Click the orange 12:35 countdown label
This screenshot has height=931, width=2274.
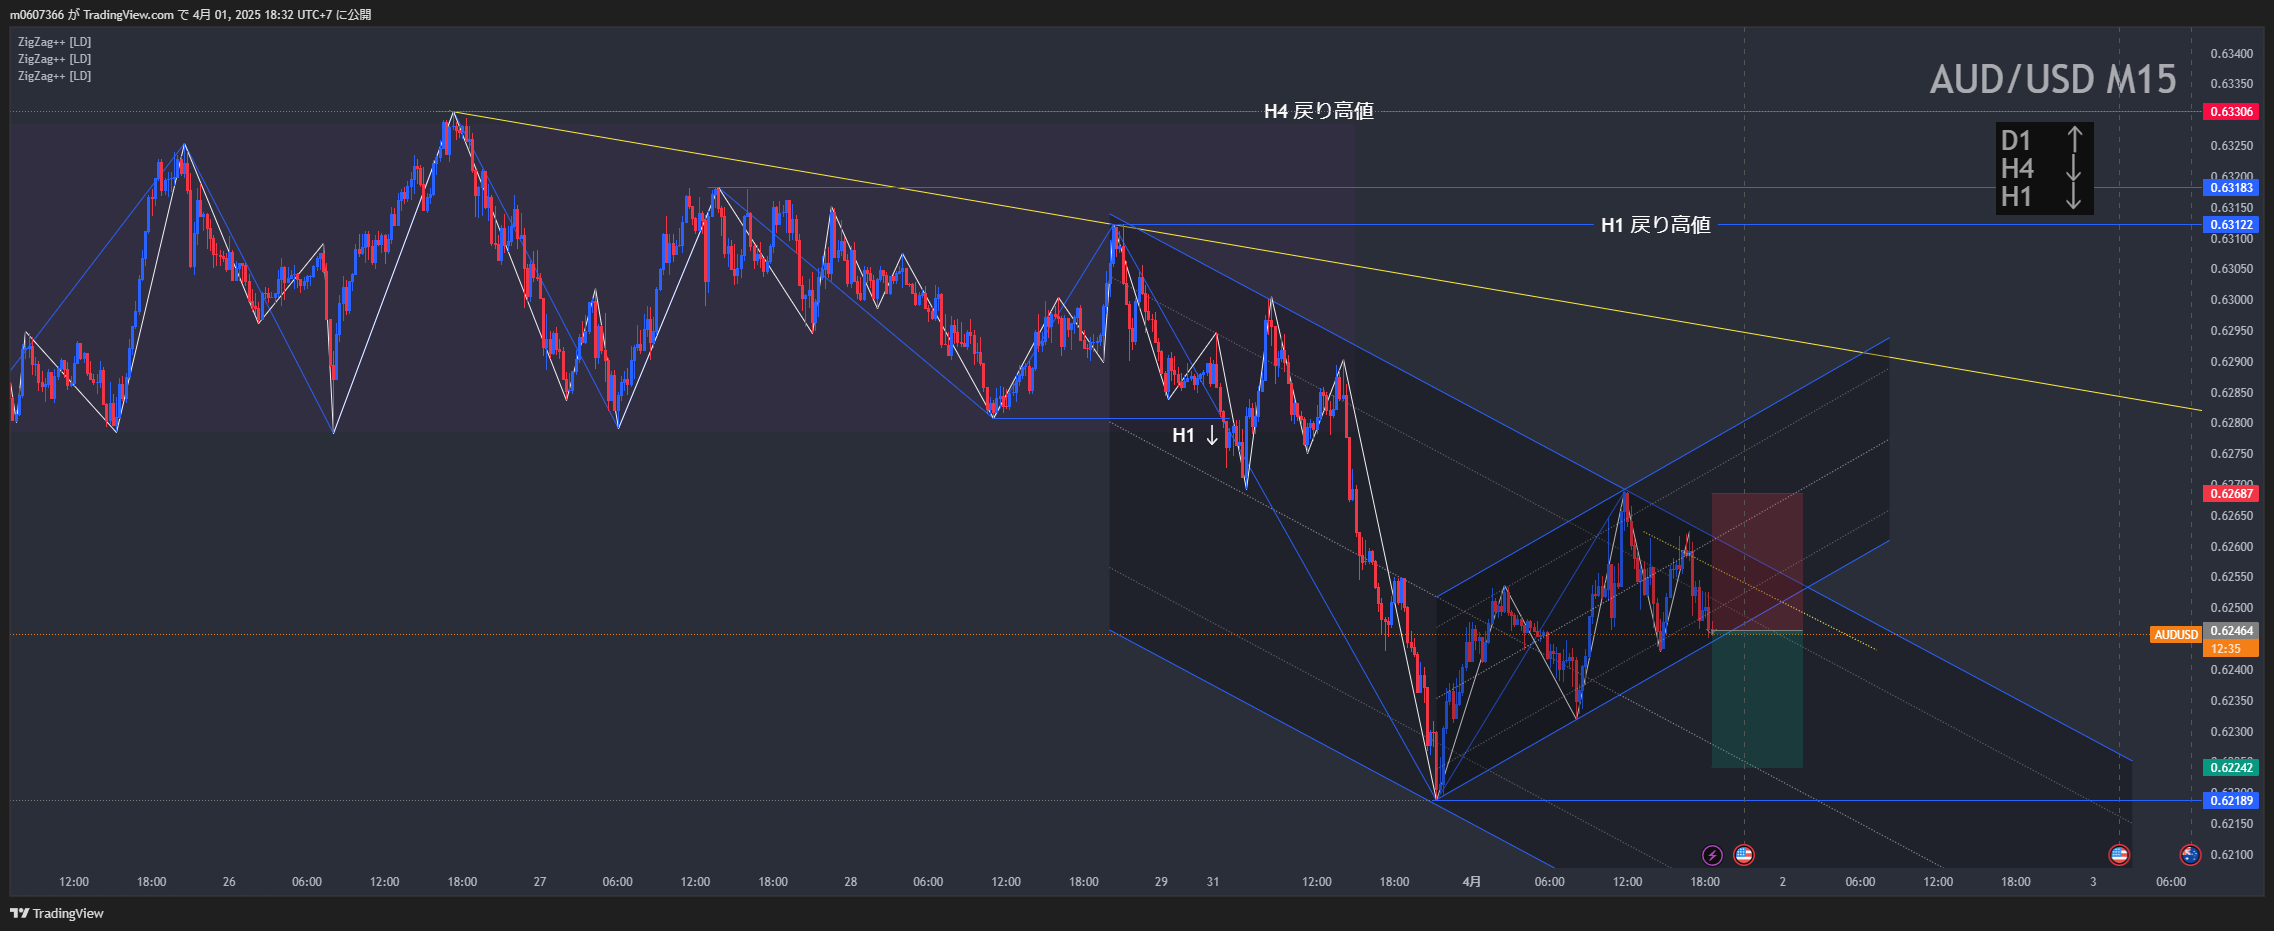2231,649
